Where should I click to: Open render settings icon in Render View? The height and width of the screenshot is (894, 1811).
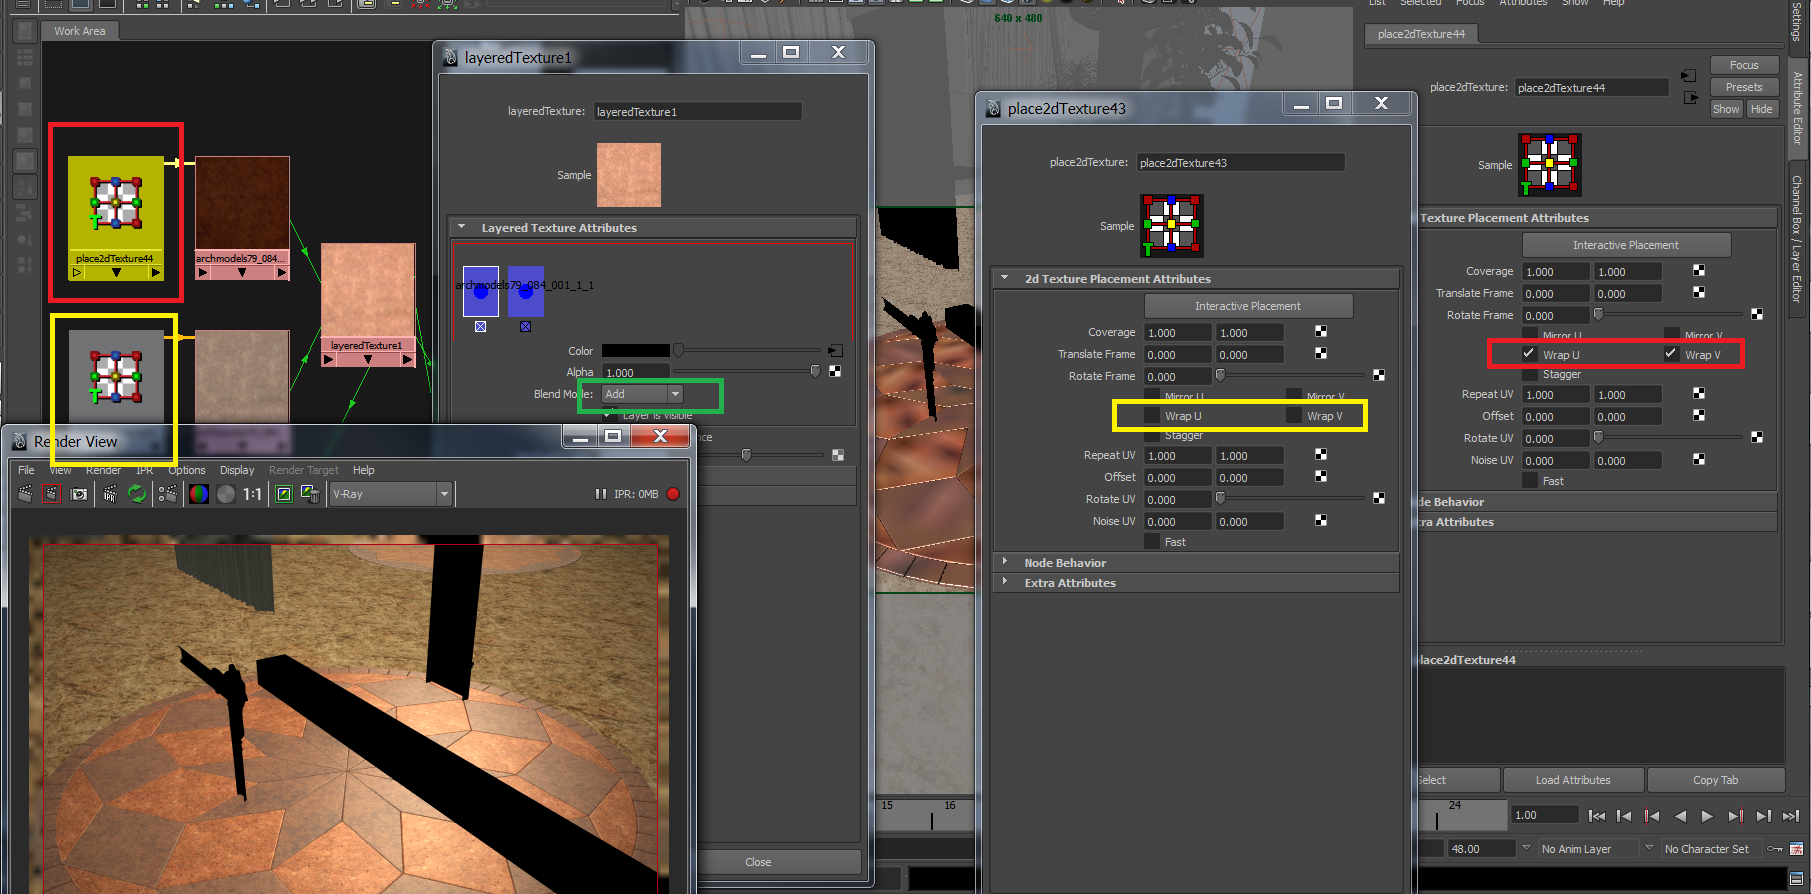coord(167,494)
